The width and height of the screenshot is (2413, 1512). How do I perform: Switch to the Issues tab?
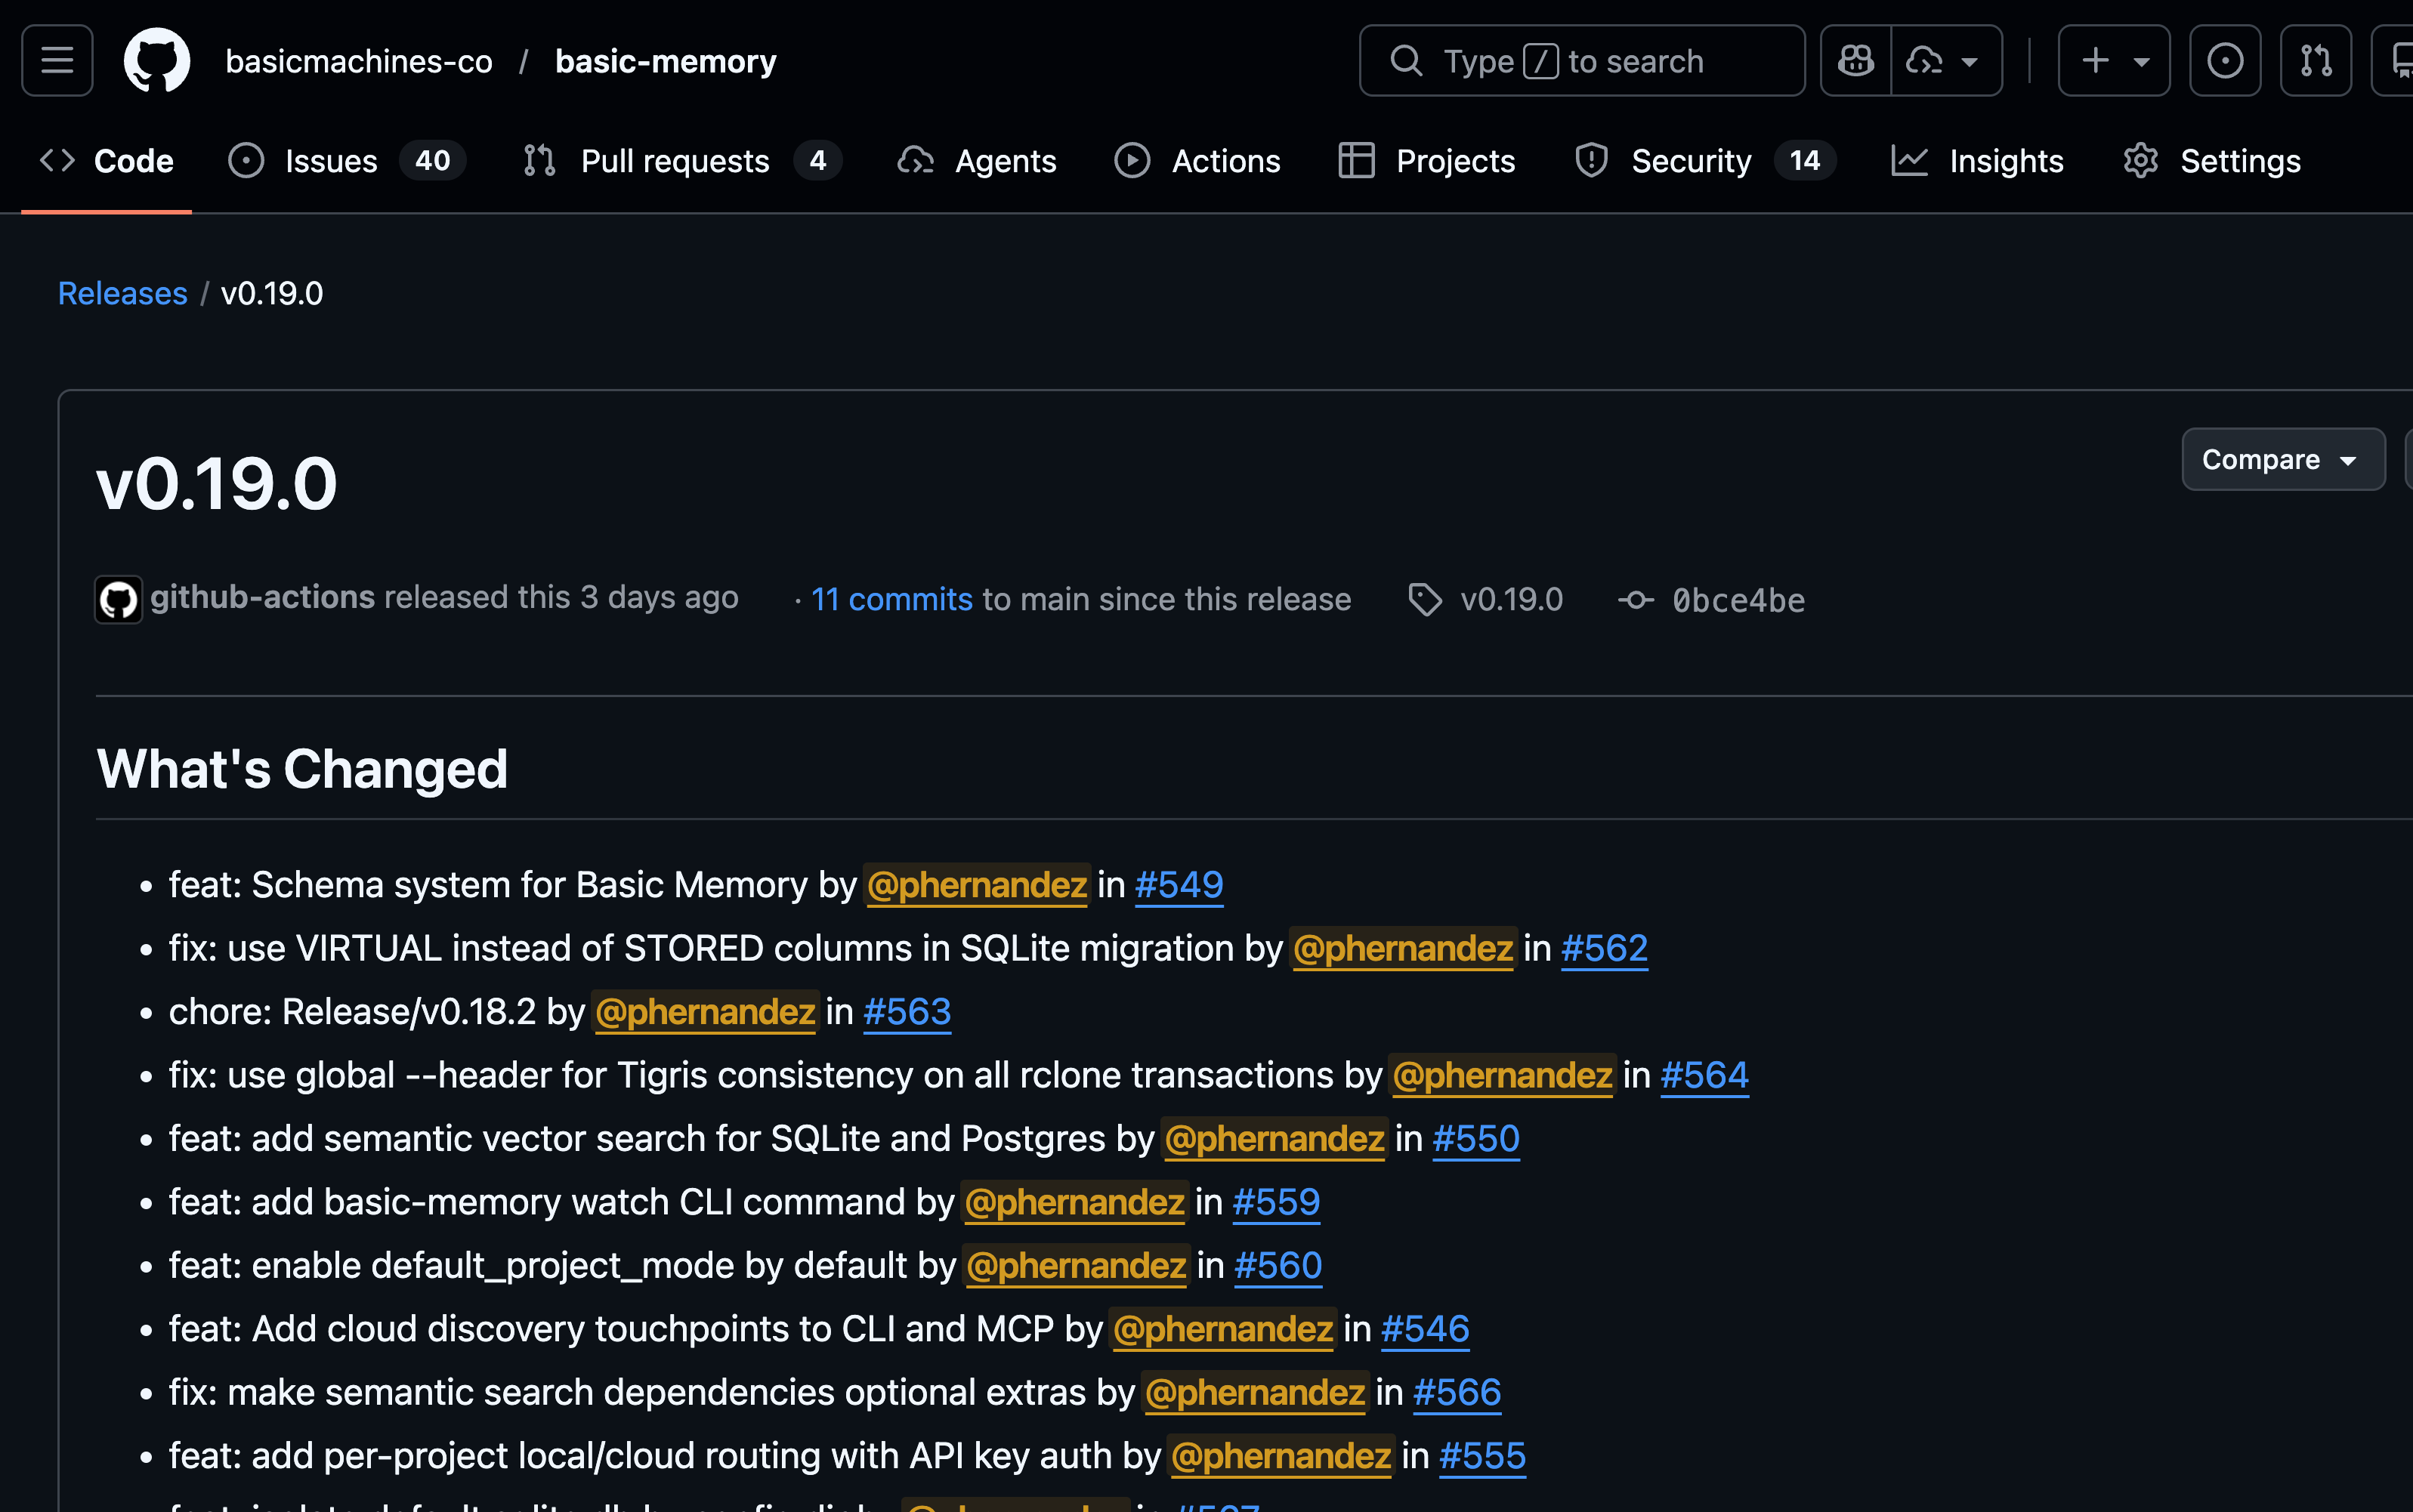346,161
